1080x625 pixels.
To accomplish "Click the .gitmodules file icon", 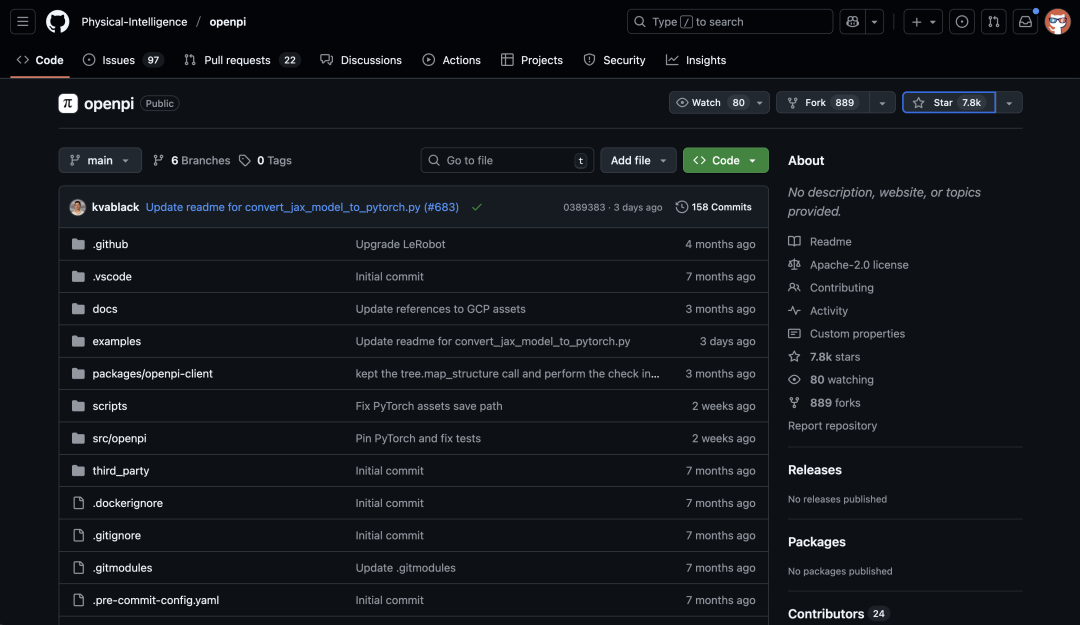I will click(x=79, y=568).
